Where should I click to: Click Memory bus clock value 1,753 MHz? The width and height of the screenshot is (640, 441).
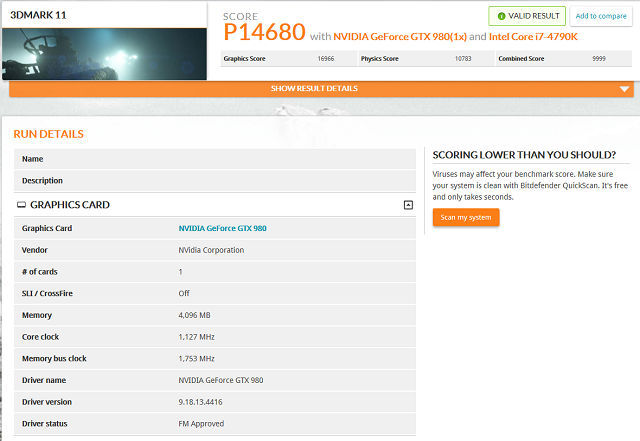pos(196,359)
